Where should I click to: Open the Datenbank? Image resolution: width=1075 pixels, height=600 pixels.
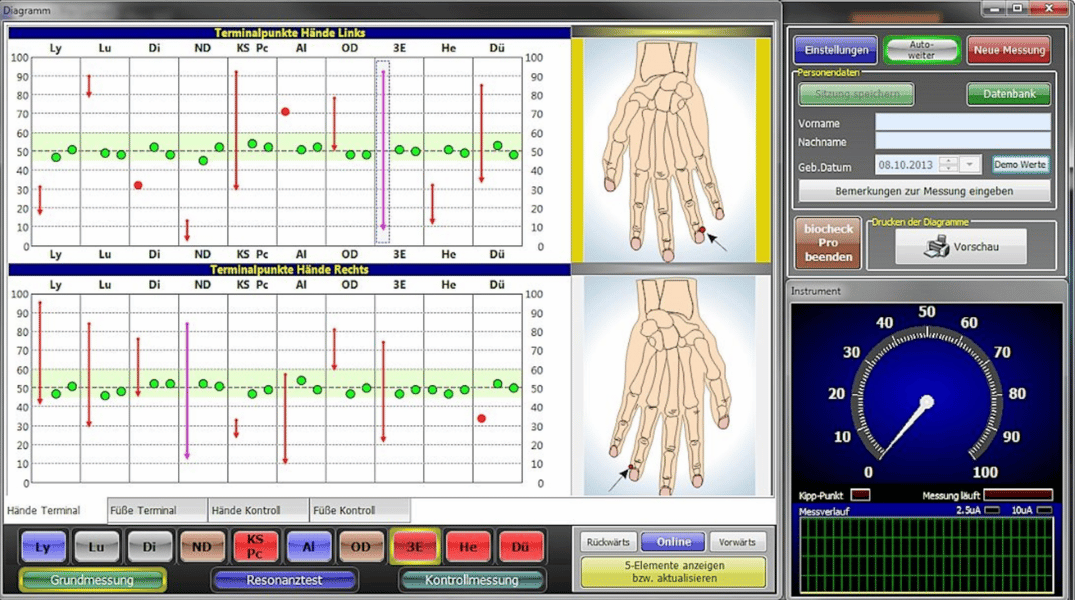point(1008,94)
